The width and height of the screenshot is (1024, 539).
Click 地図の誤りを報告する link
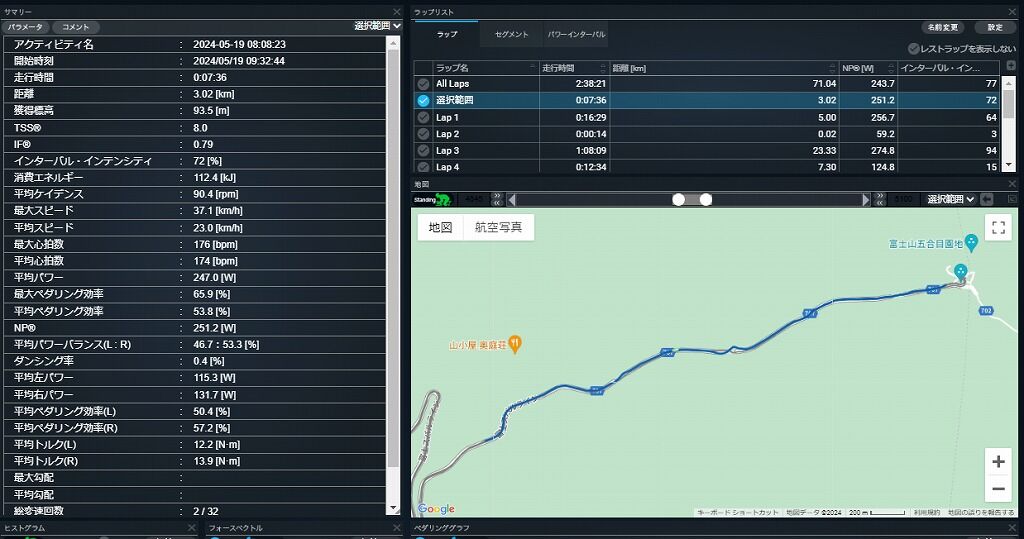point(980,513)
